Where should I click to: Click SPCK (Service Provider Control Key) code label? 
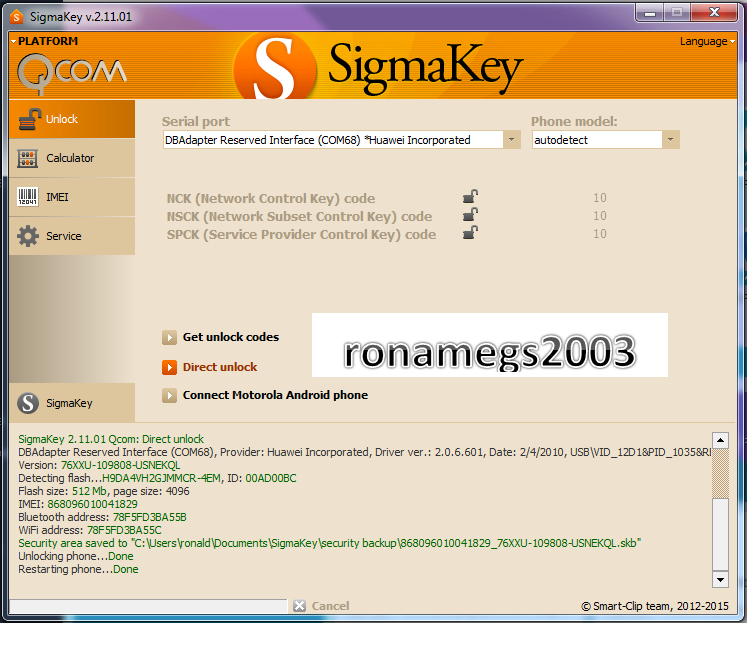point(301,235)
